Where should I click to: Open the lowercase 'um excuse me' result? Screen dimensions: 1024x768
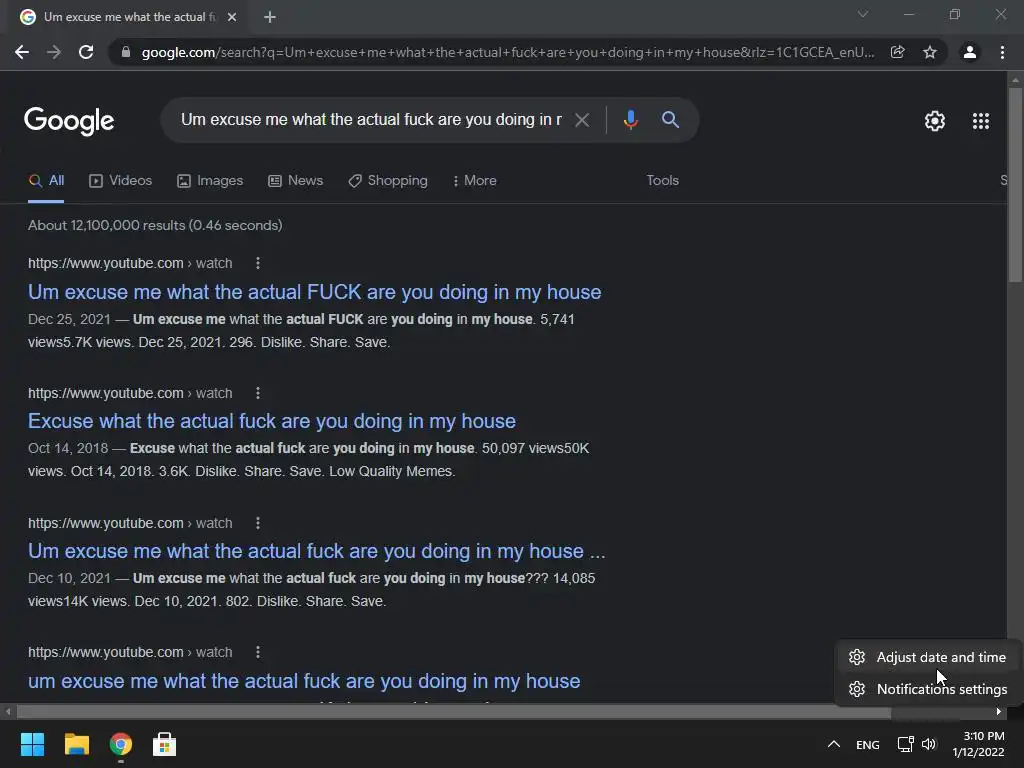click(x=304, y=681)
